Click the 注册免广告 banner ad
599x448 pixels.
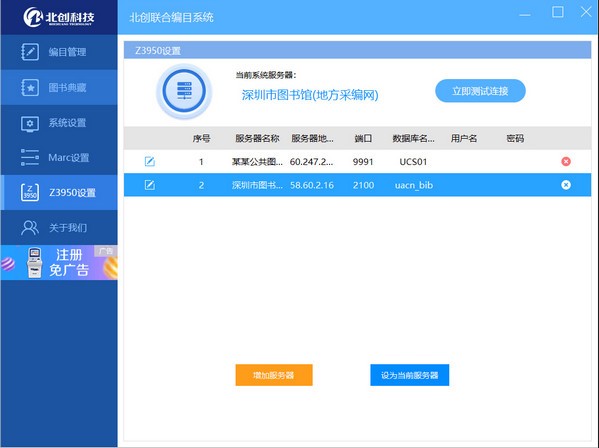click(x=59, y=263)
